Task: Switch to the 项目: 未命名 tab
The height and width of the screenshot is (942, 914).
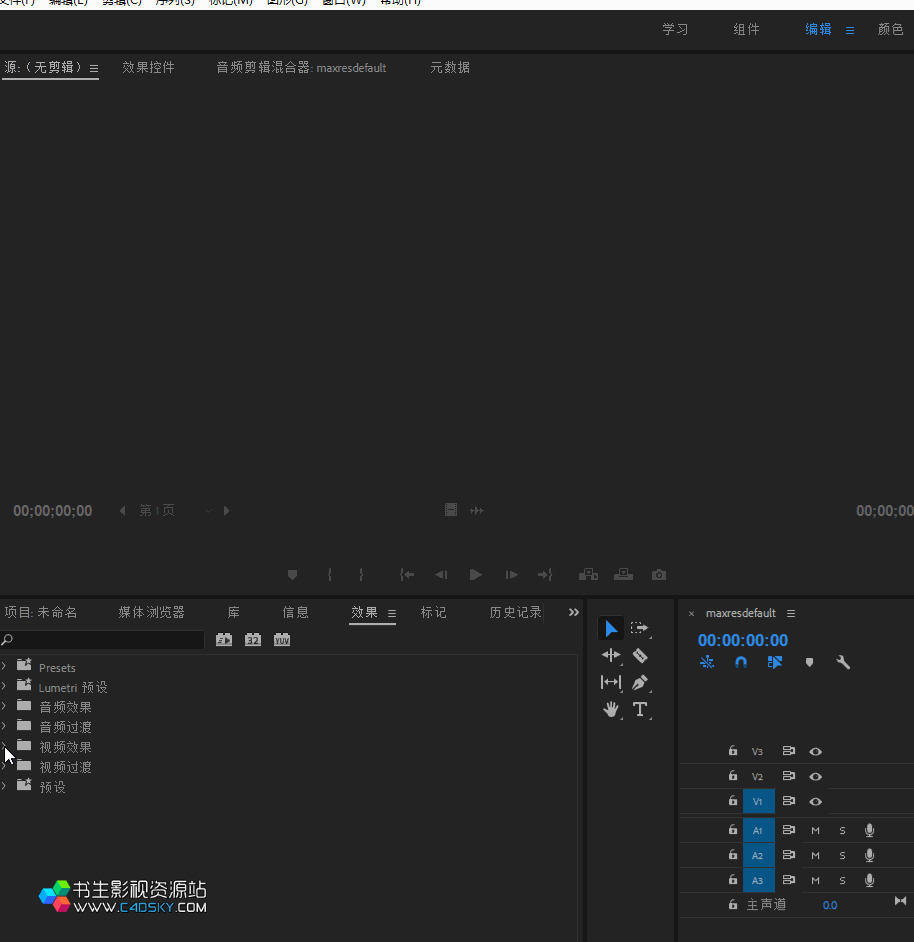Action: tap(41, 612)
